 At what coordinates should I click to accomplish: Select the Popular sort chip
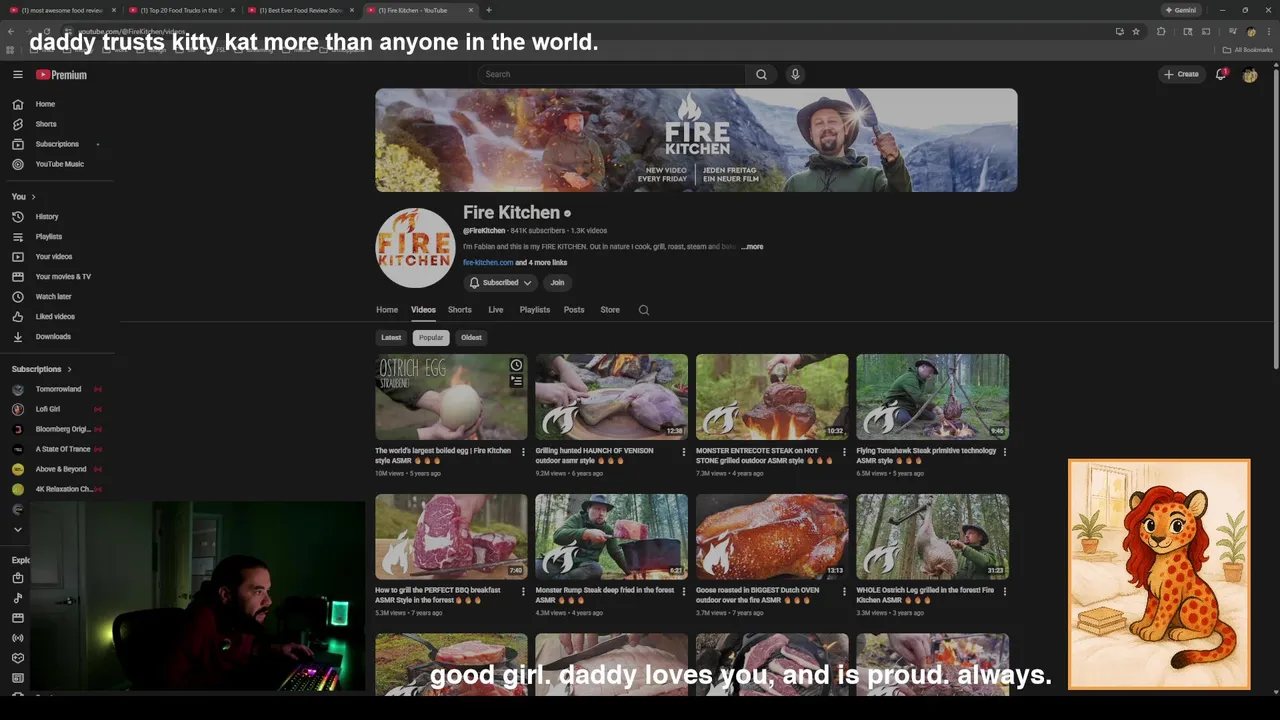[431, 338]
